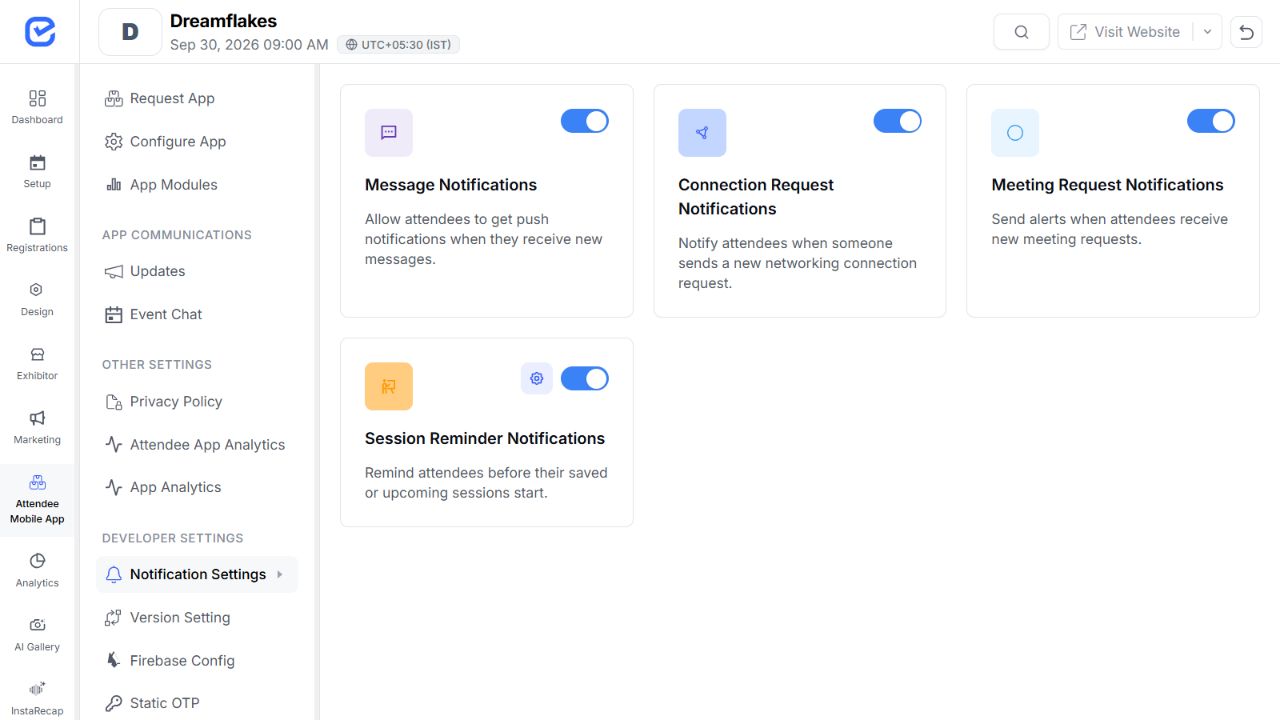Click the Connection Request card icon
The height and width of the screenshot is (720, 1280).
point(702,133)
